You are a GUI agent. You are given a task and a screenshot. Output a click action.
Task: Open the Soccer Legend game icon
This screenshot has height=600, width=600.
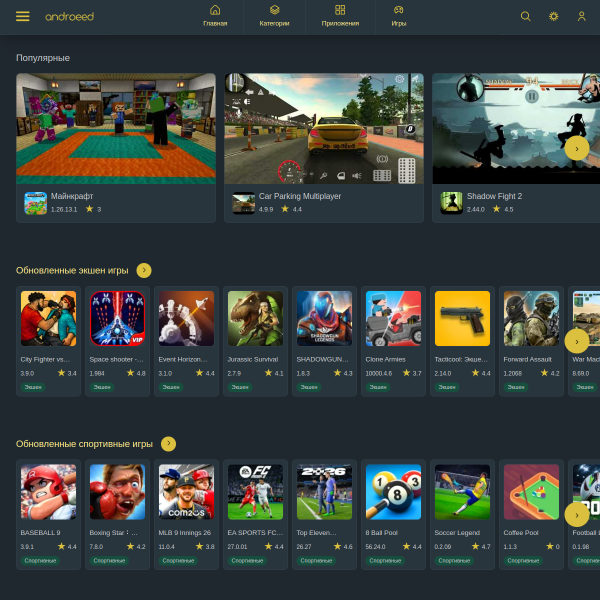click(462, 492)
